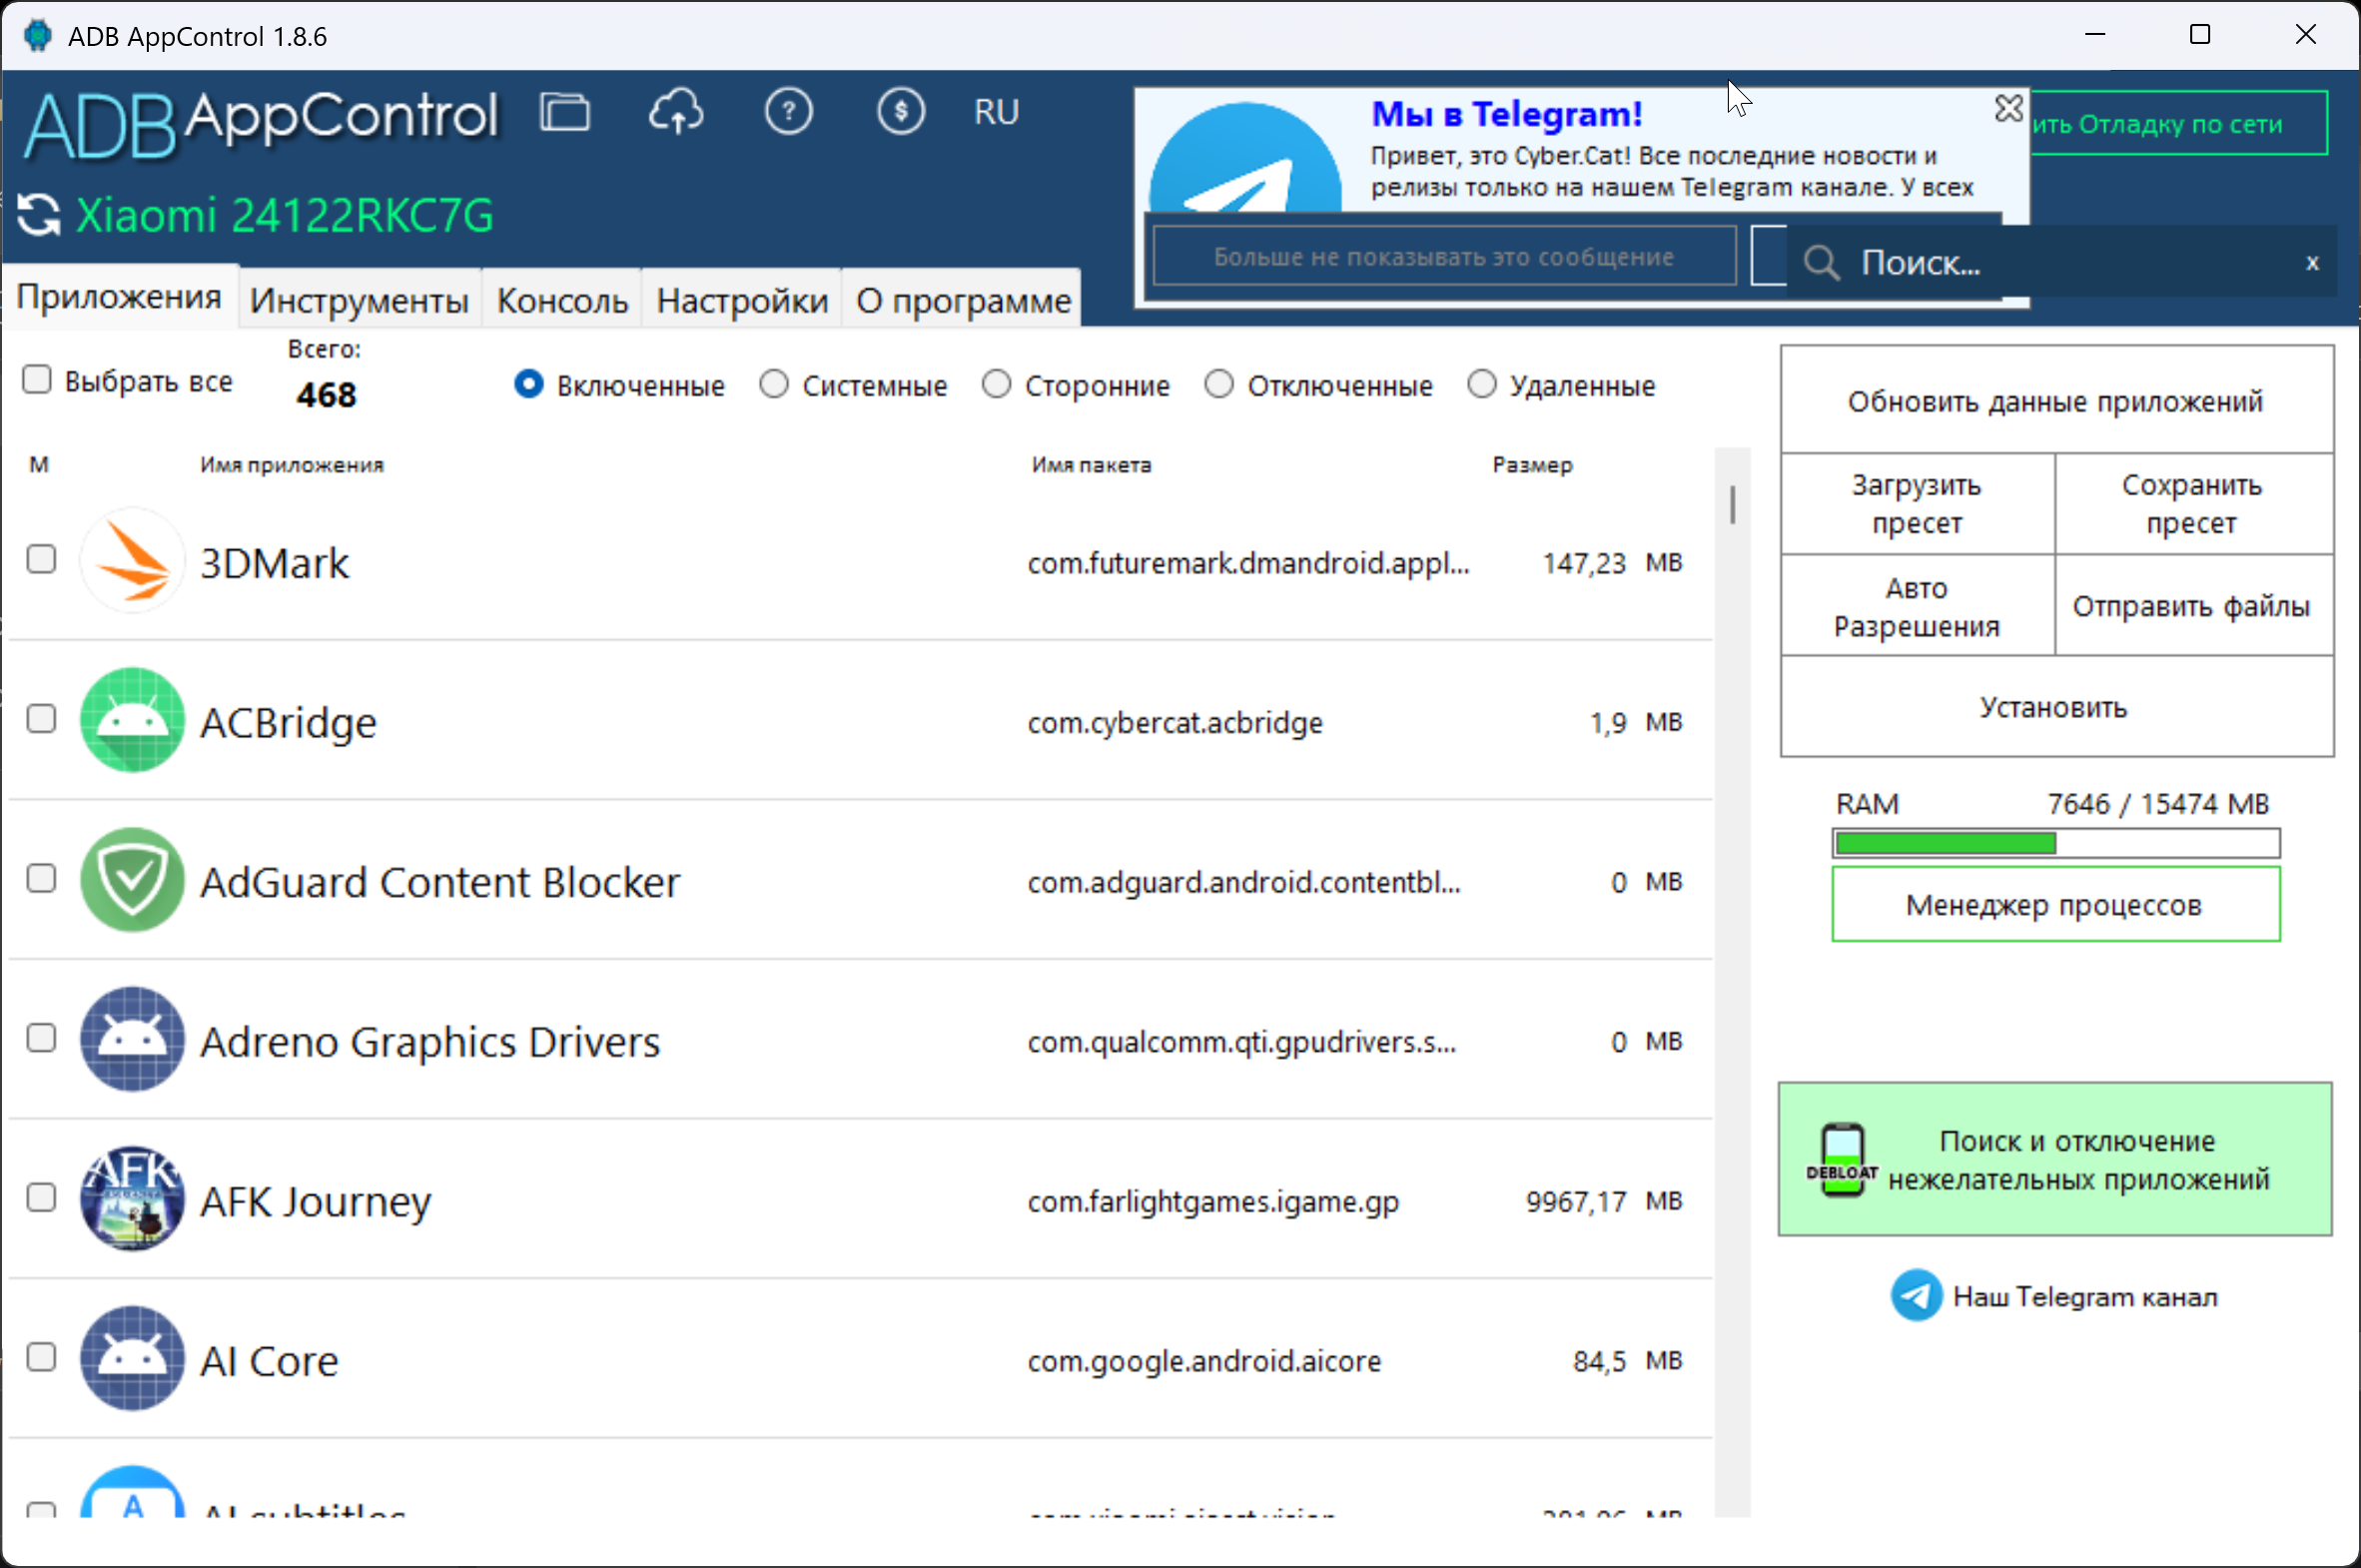Select the Отключенные radio filter
The width and height of the screenshot is (2361, 1568).
click(x=1219, y=384)
